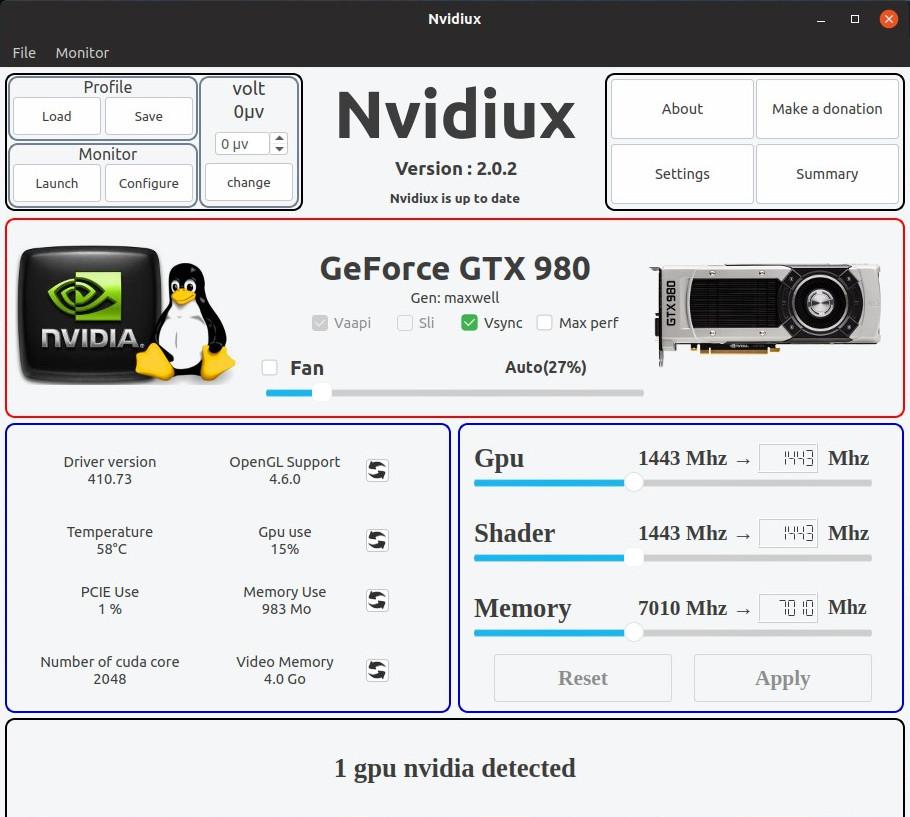
Task: Reset the clock values
Action: coord(583,678)
